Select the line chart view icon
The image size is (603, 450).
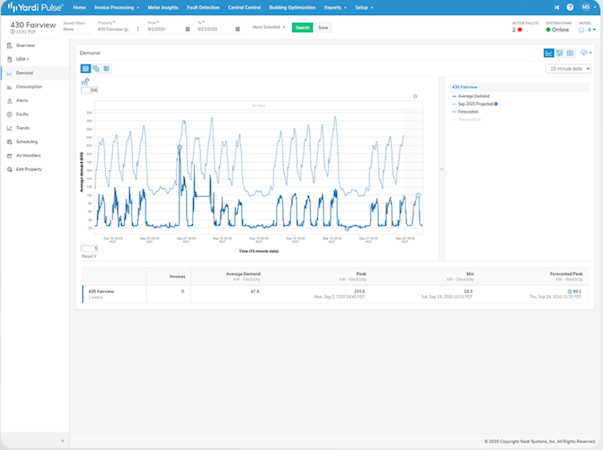click(x=549, y=53)
